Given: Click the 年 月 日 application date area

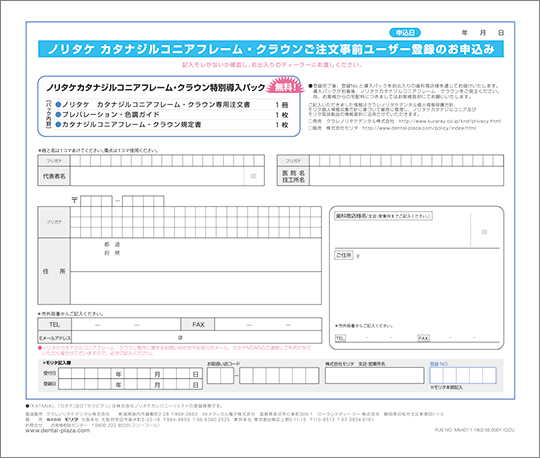Looking at the screenshot, I should [483, 33].
